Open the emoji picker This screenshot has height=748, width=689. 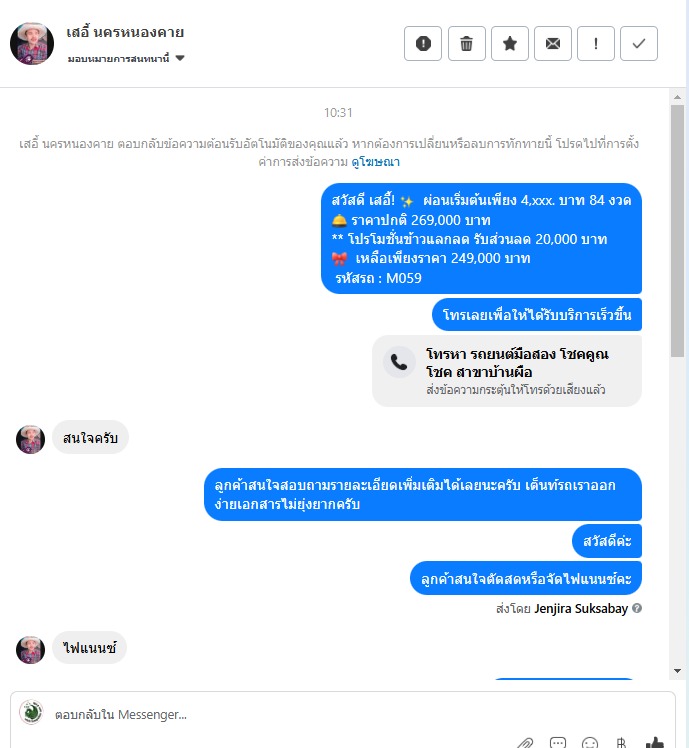pyautogui.click(x=590, y=743)
